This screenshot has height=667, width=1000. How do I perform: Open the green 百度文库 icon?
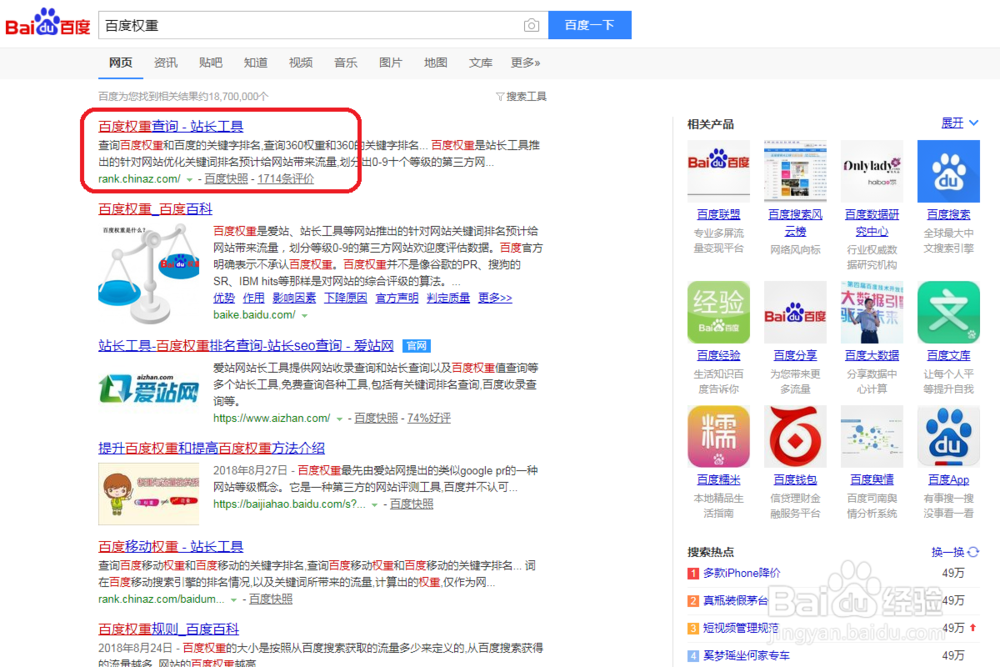click(x=948, y=312)
